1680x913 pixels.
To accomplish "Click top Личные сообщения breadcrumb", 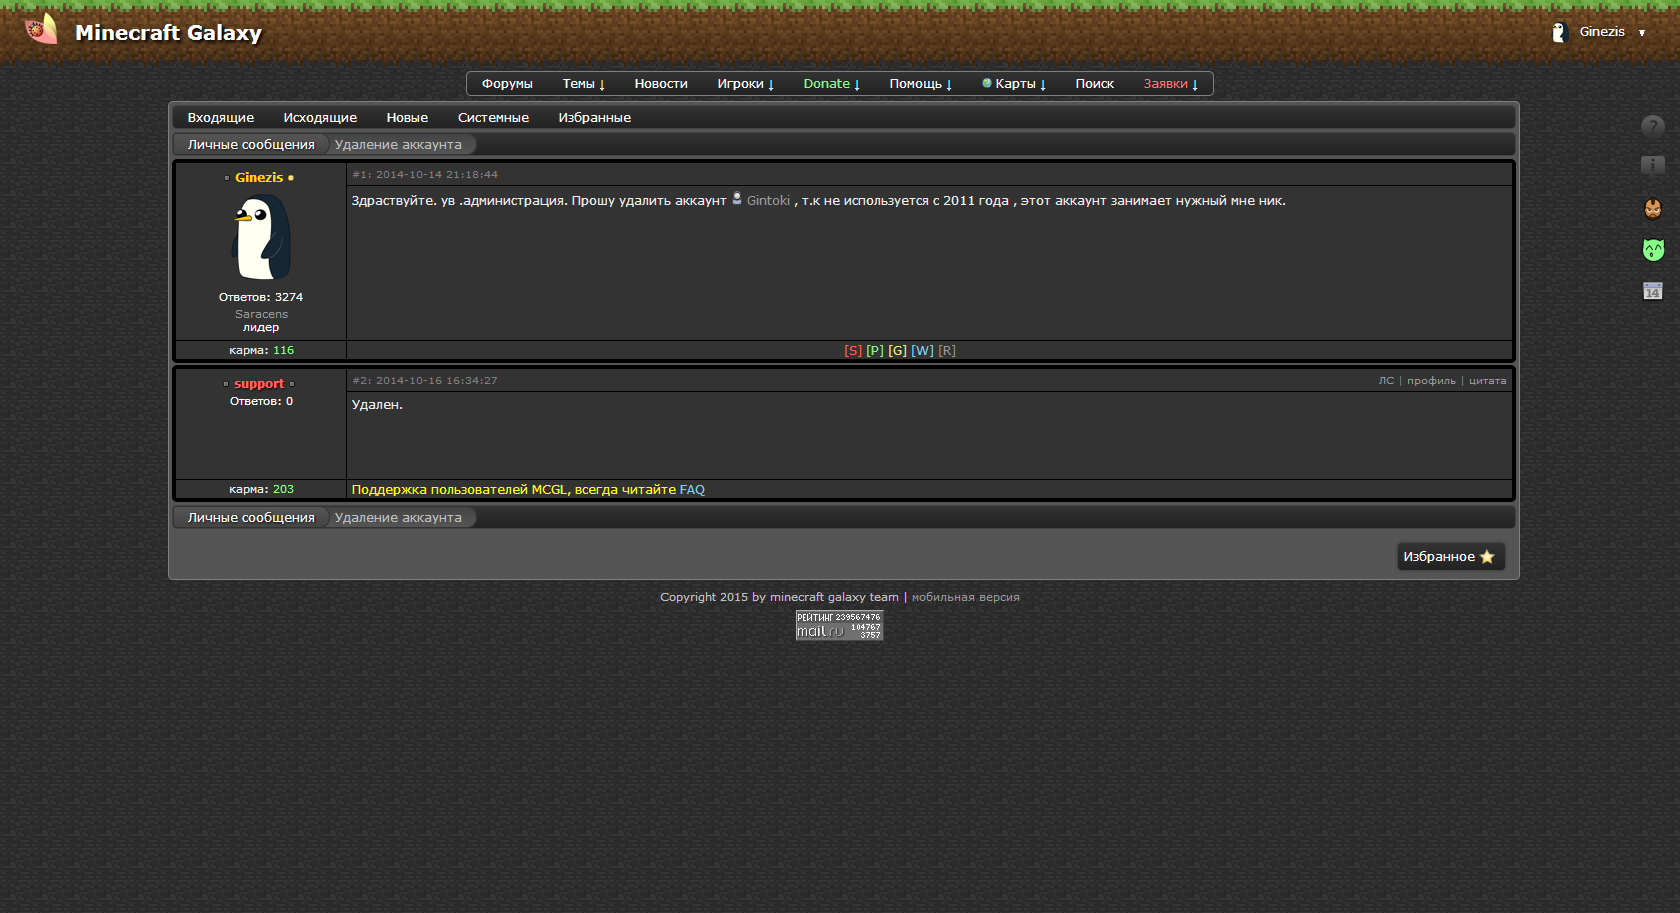I will pos(251,144).
